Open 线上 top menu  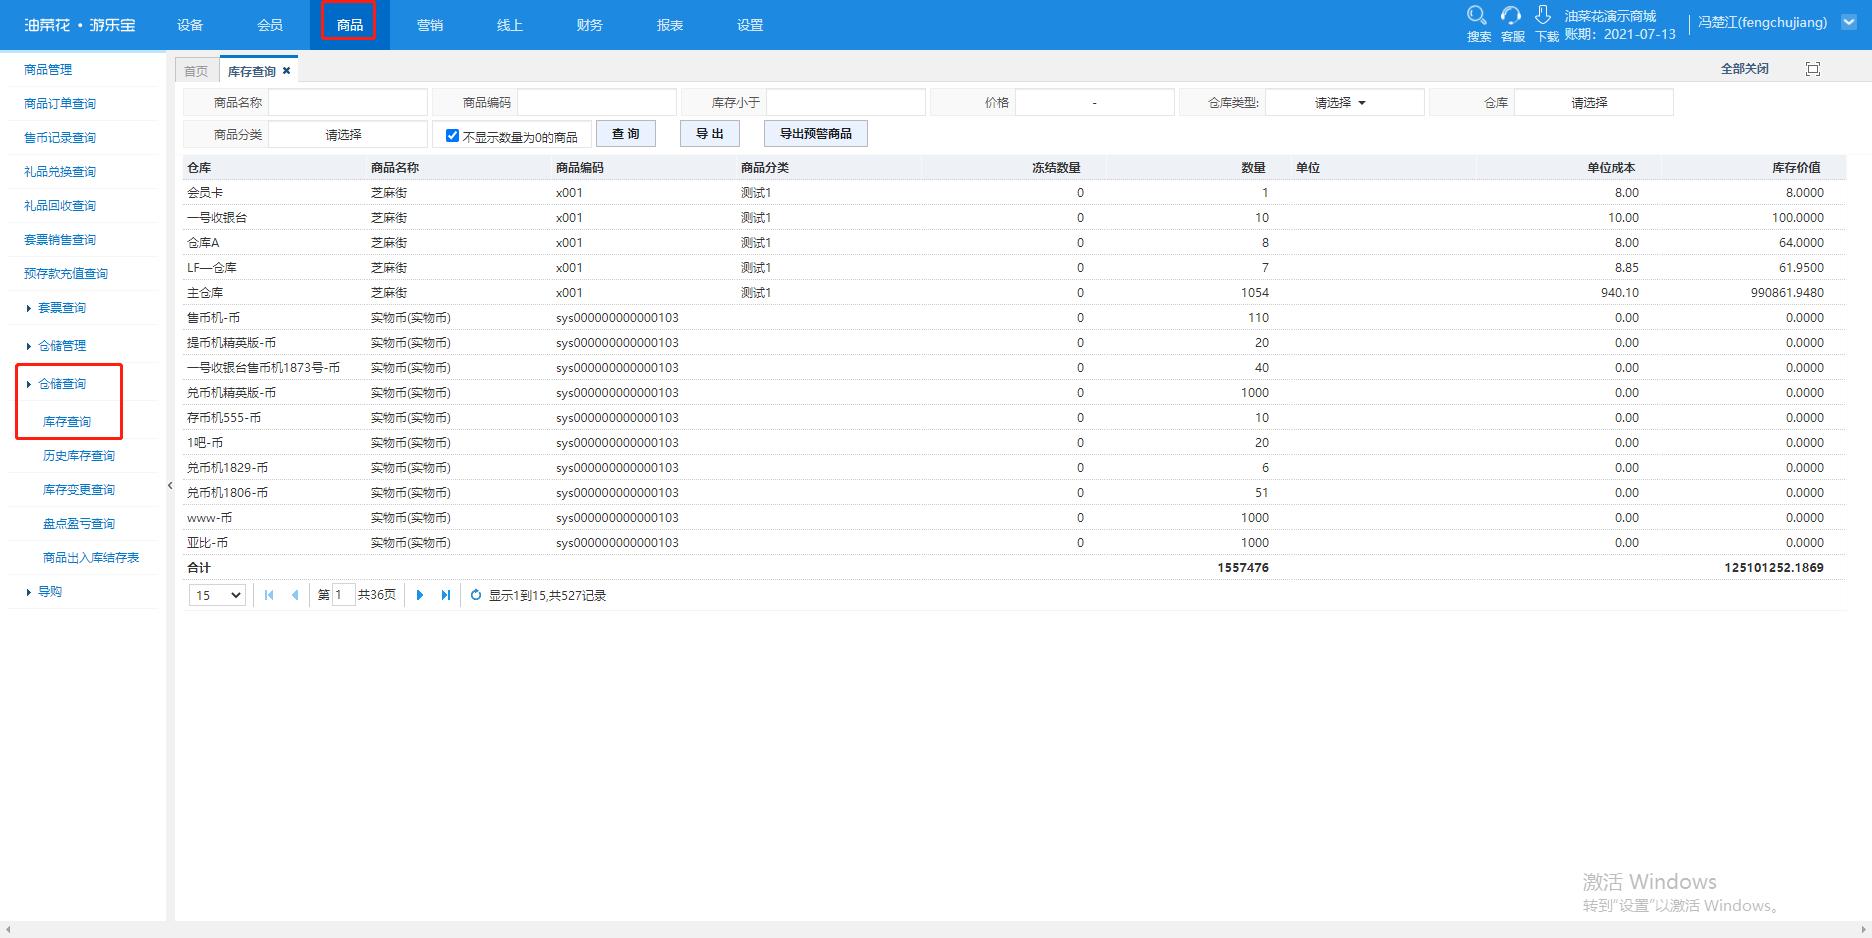click(510, 25)
